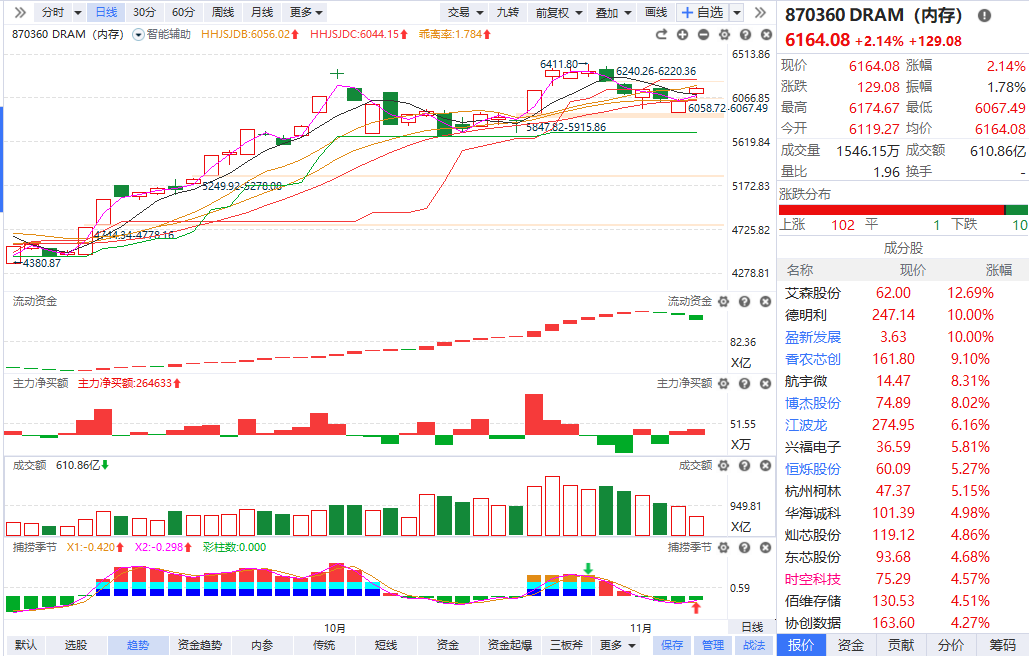Toggle 保存 button in the bottom bar
The image size is (1029, 656).
[x=673, y=645]
